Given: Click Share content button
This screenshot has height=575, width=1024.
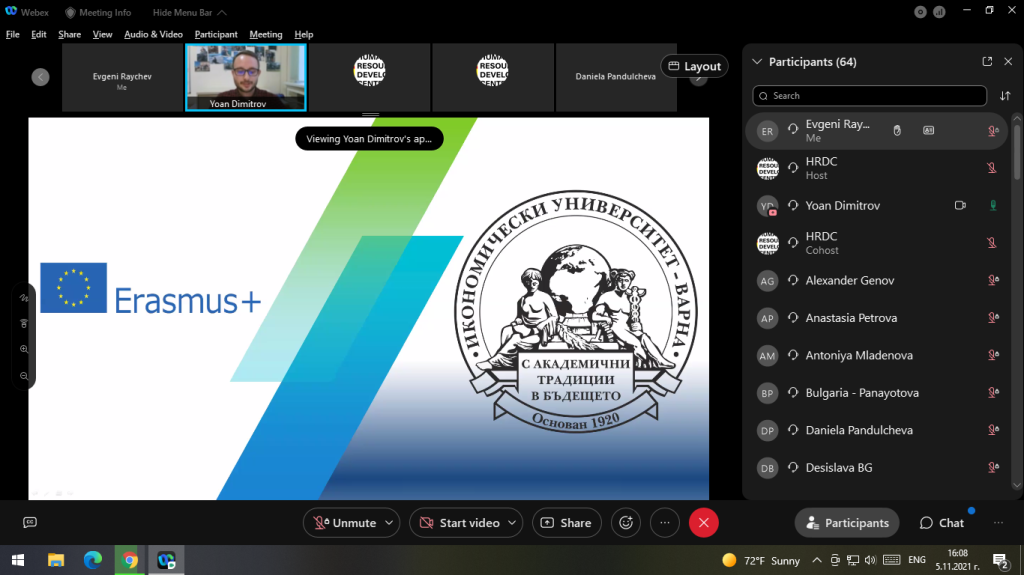Looking at the screenshot, I should click(x=567, y=523).
